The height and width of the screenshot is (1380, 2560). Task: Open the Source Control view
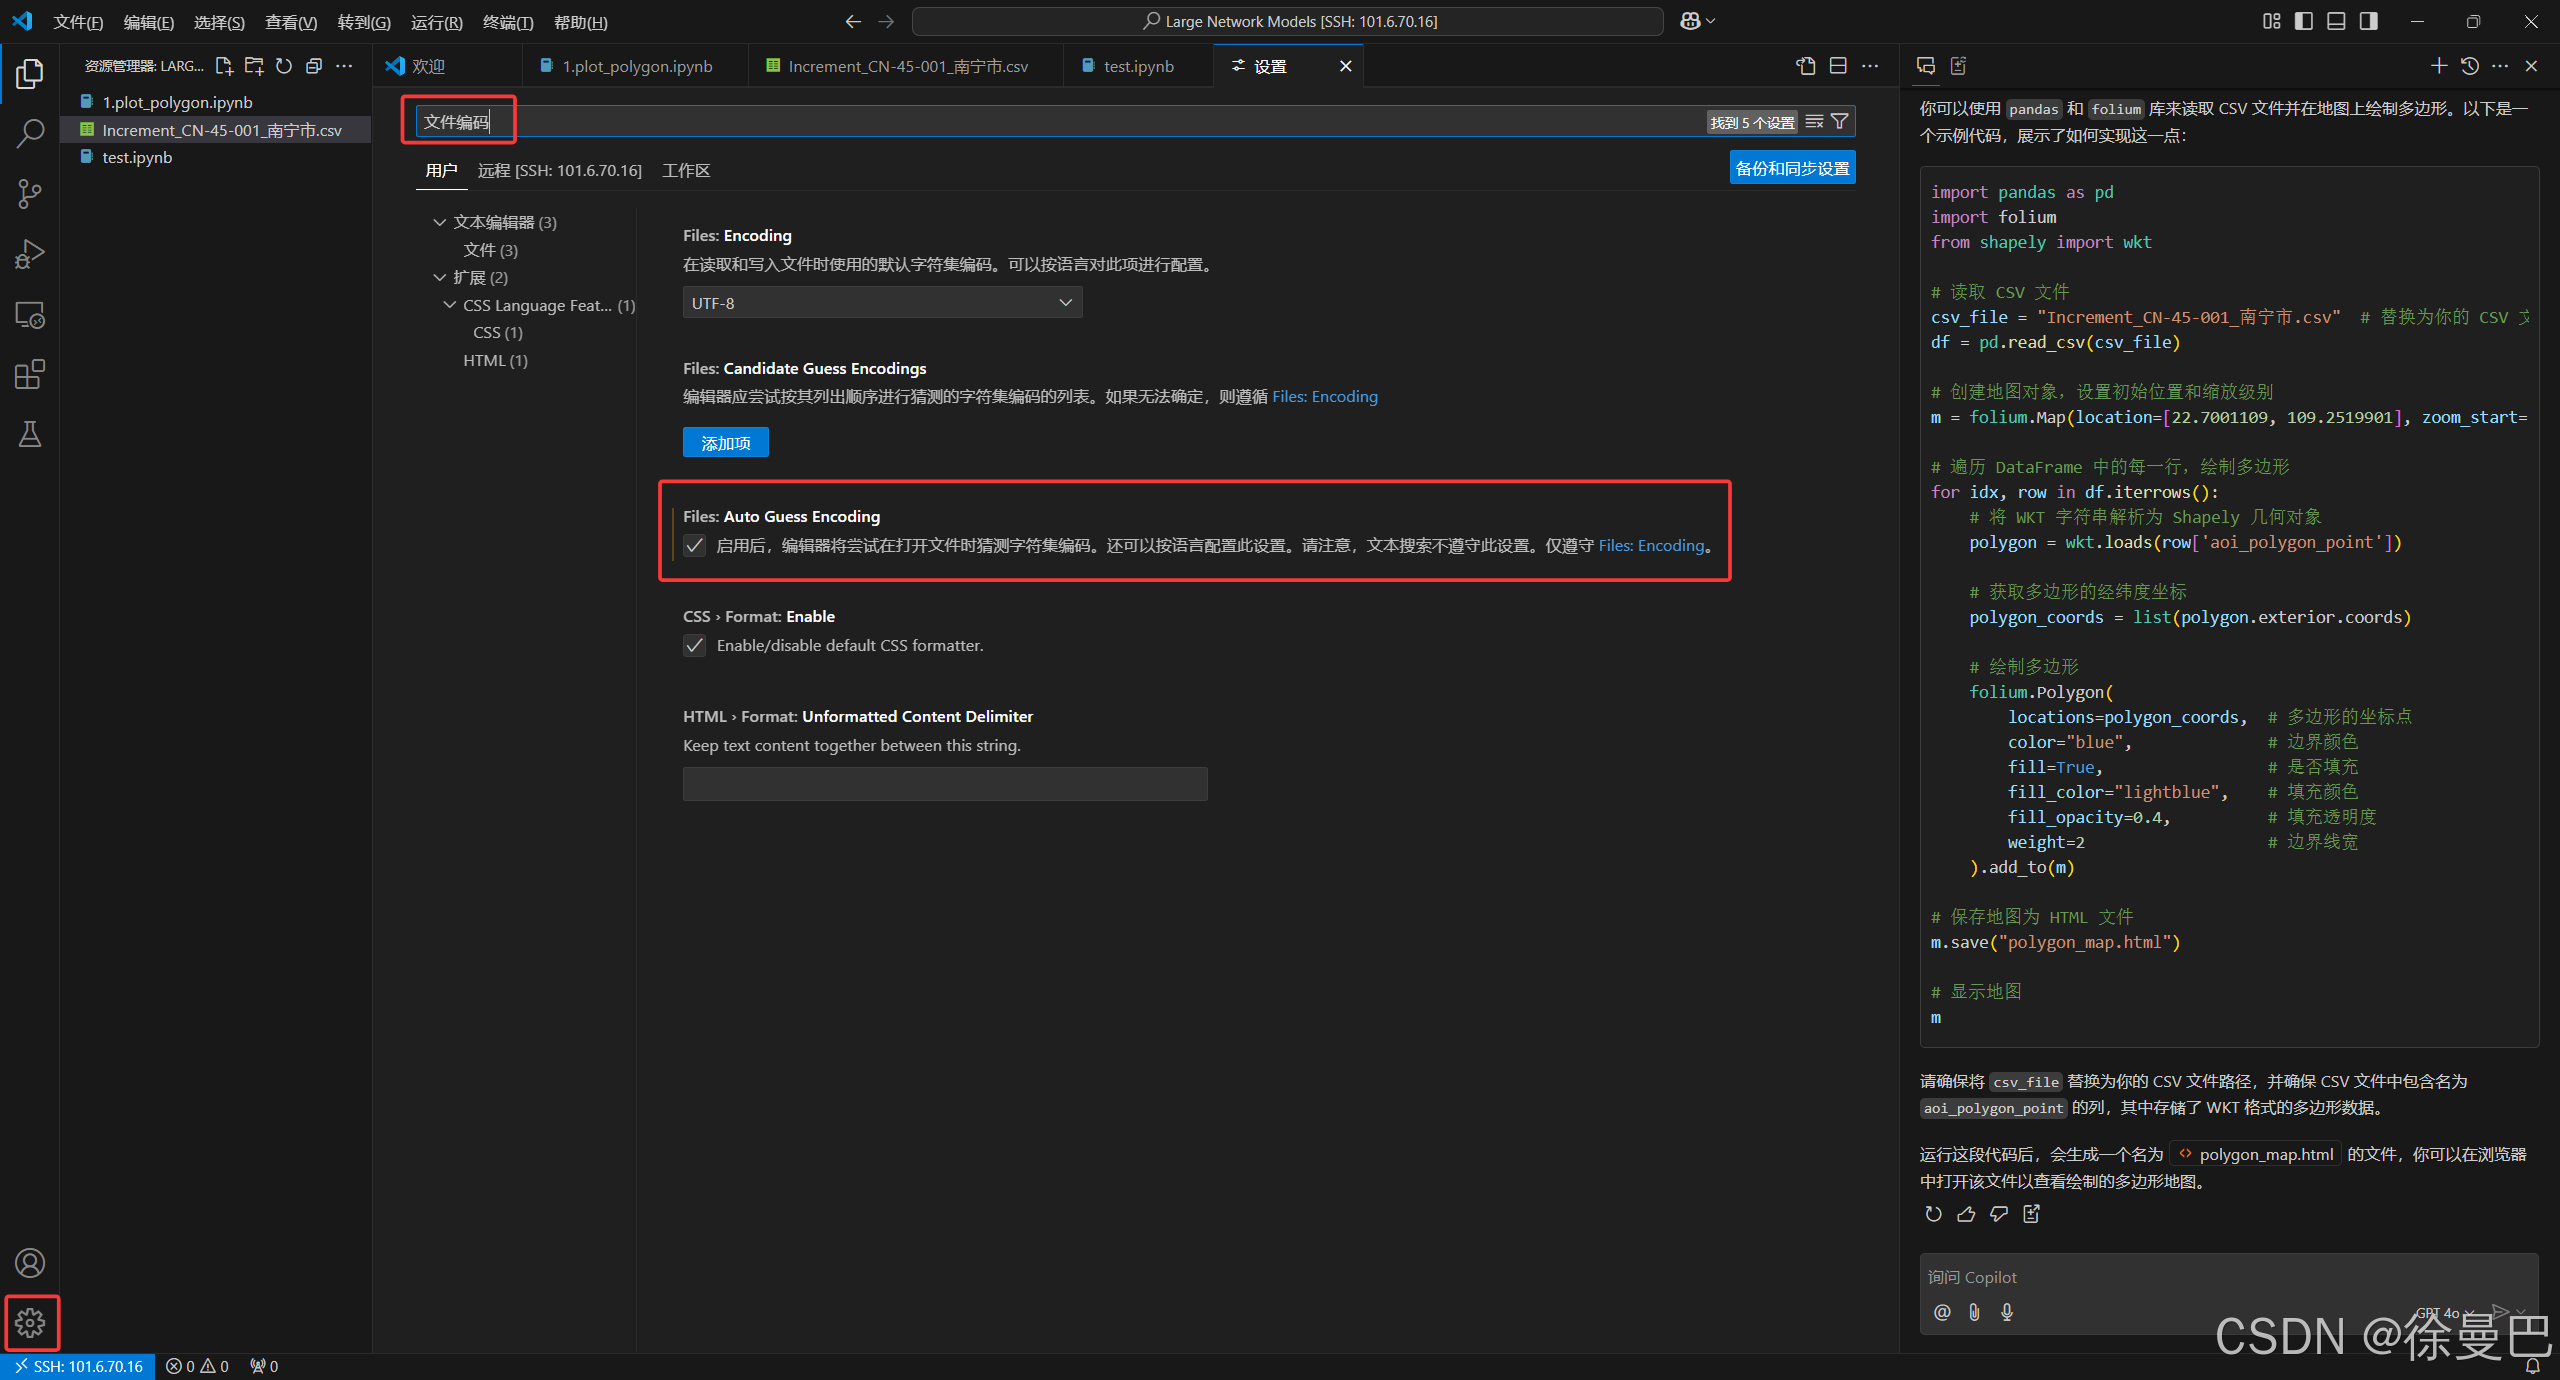click(30, 193)
